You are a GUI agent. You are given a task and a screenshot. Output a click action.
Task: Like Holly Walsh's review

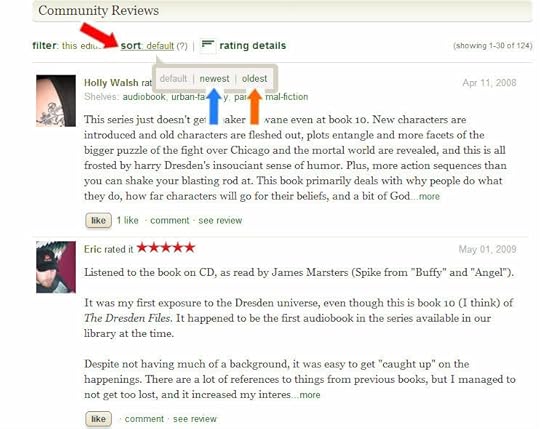pyautogui.click(x=98, y=220)
